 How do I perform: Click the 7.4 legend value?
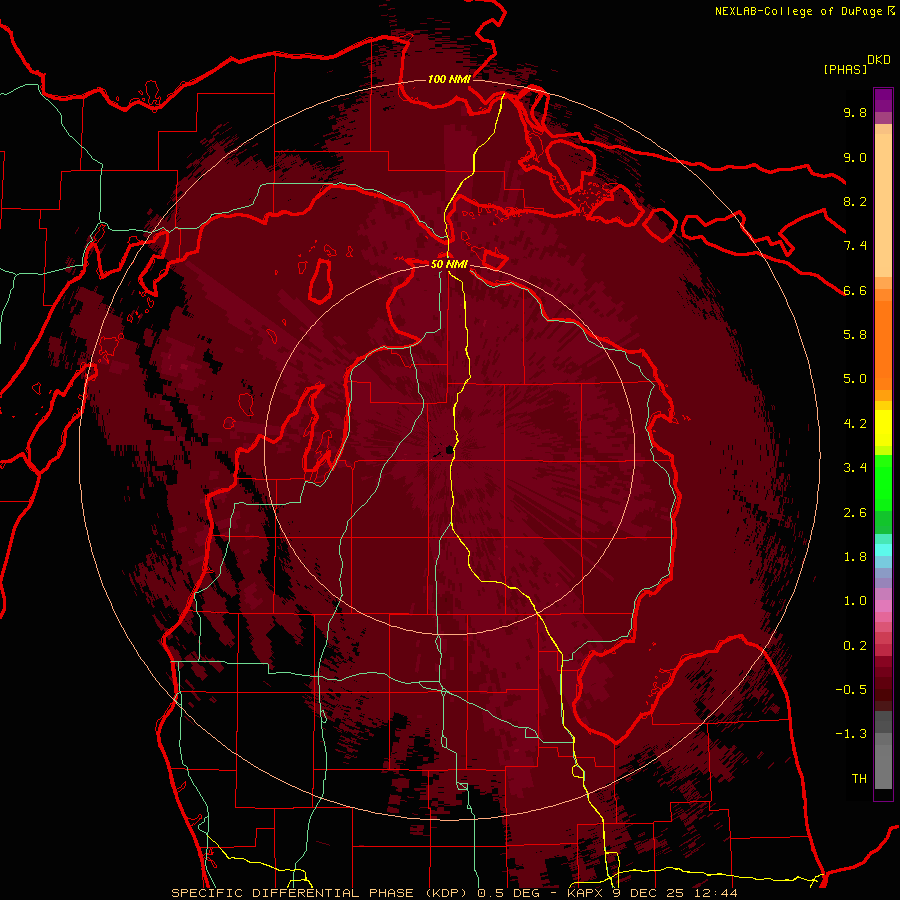click(x=855, y=246)
